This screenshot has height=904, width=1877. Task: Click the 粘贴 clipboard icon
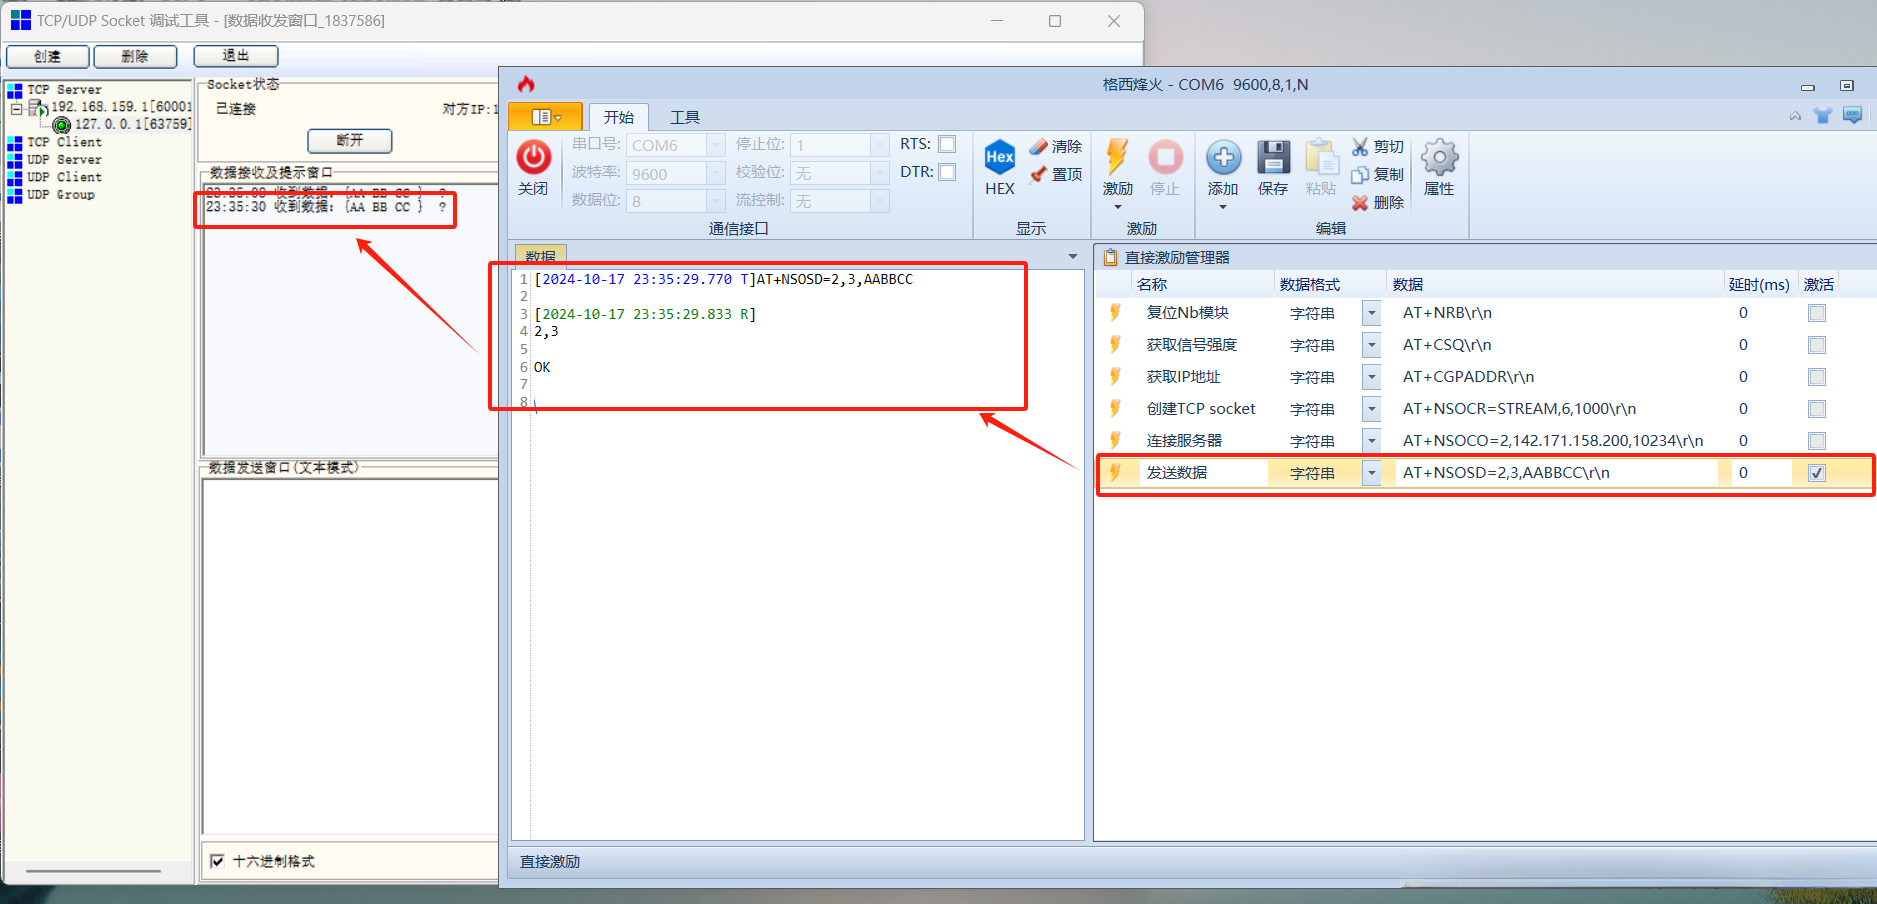1321,157
